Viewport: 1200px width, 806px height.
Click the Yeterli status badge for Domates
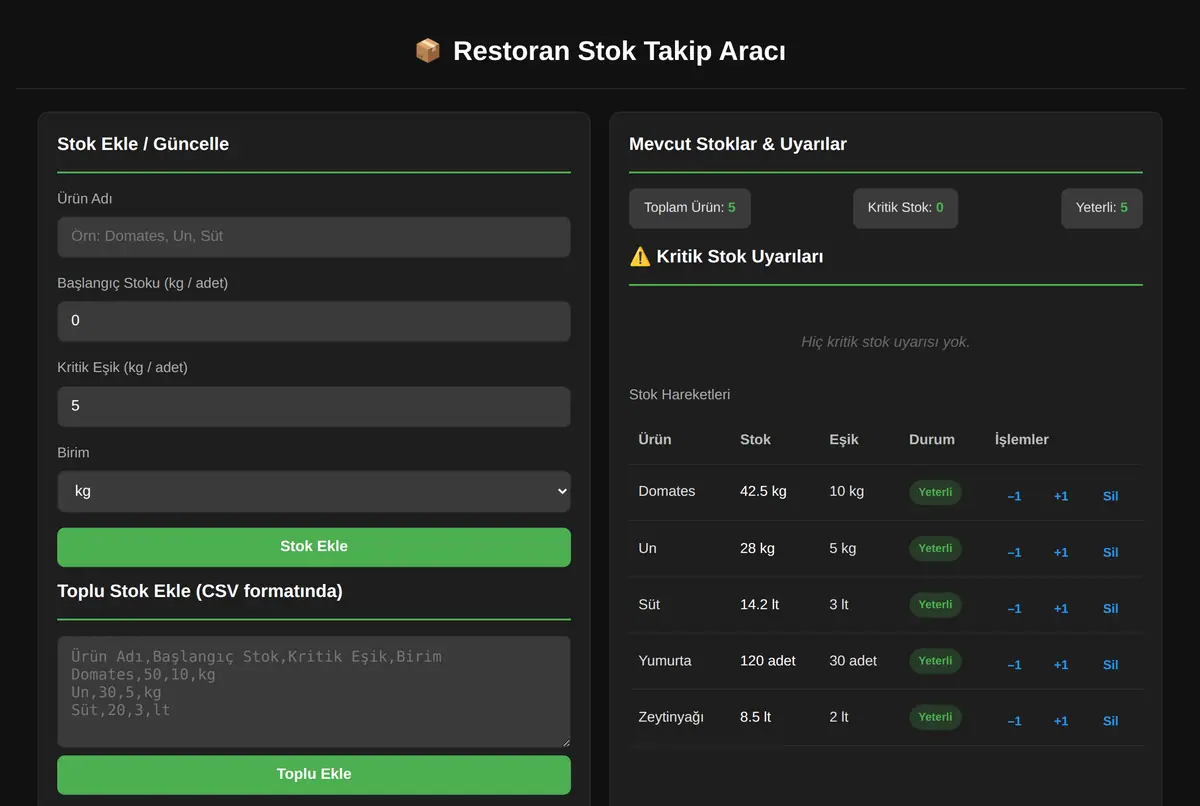coord(935,492)
